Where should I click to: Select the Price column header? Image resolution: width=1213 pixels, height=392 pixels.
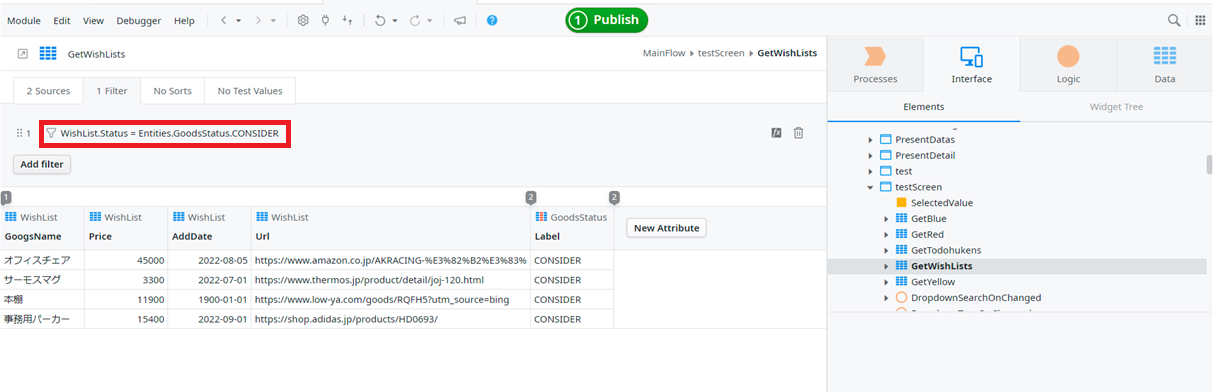click(x=126, y=228)
